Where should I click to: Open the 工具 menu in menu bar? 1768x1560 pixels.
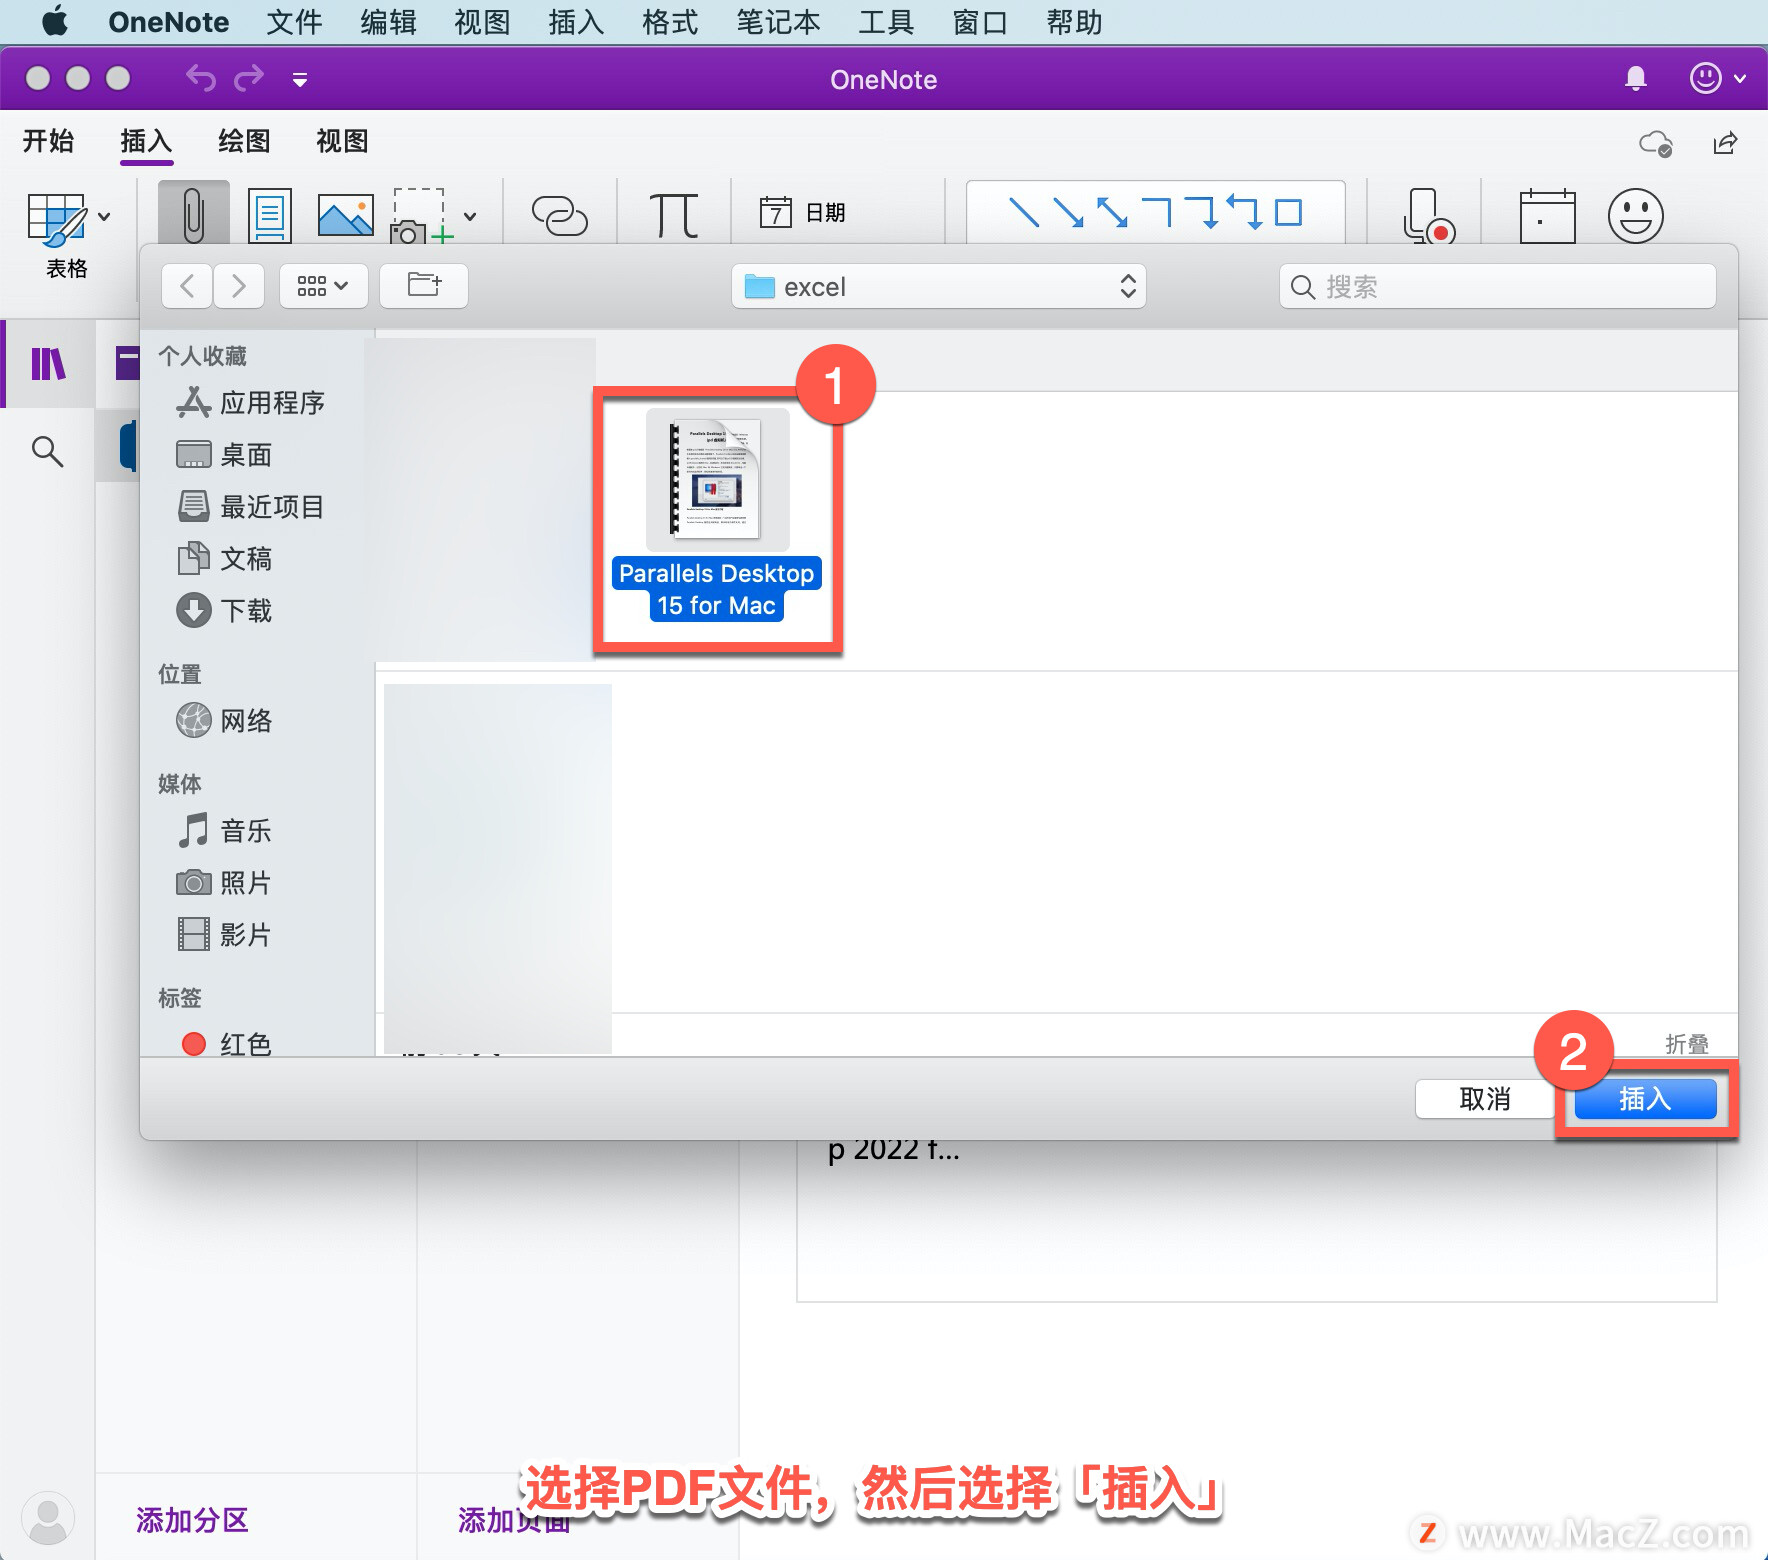pyautogui.click(x=886, y=22)
